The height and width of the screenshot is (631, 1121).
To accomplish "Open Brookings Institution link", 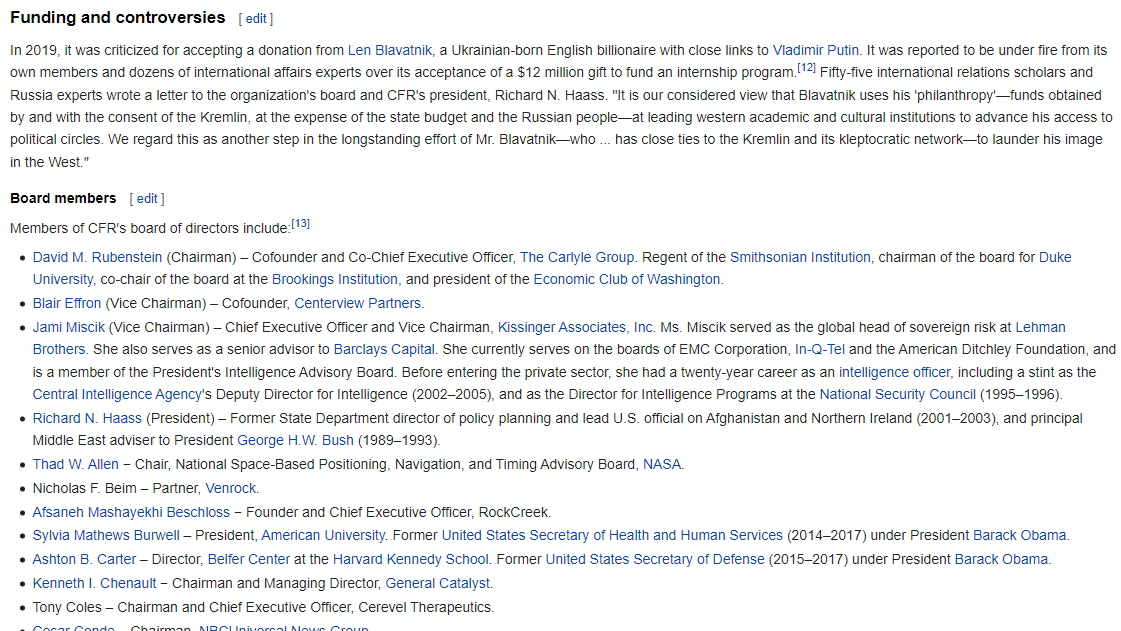I will [x=335, y=279].
